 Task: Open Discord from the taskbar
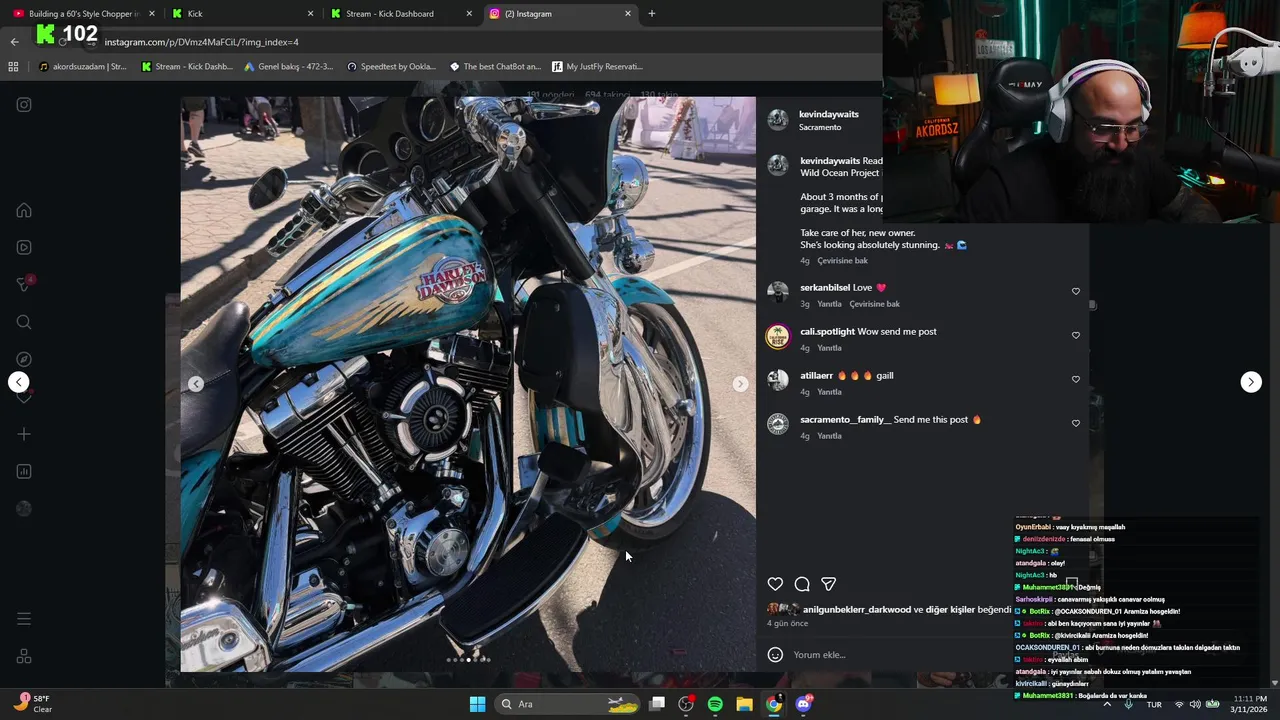[803, 704]
